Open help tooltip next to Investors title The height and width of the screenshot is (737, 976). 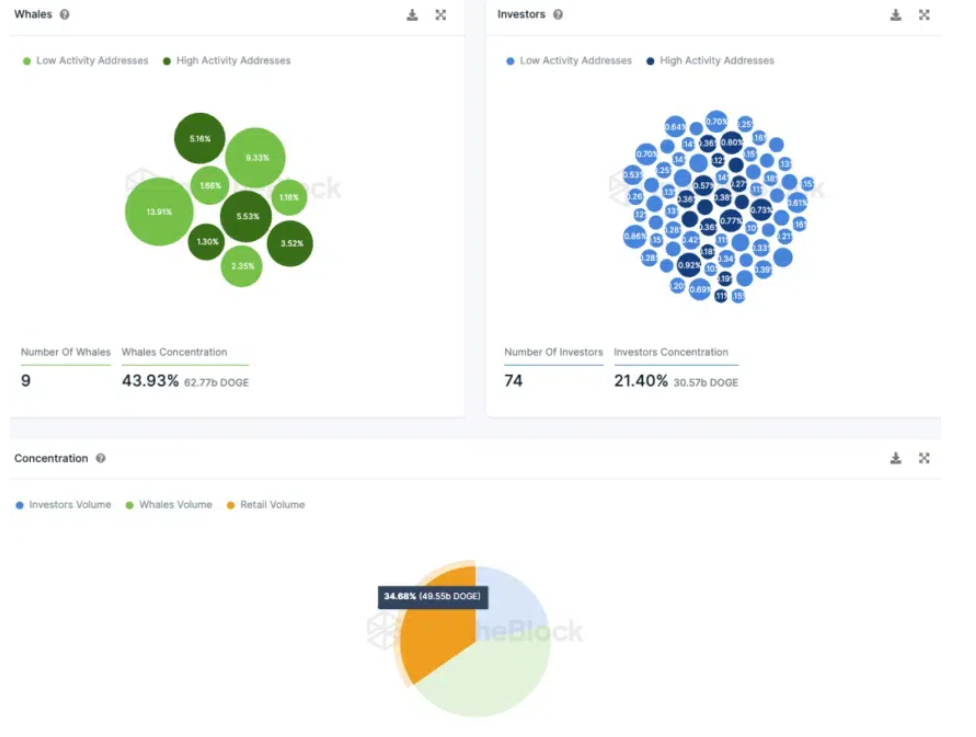[x=558, y=15]
